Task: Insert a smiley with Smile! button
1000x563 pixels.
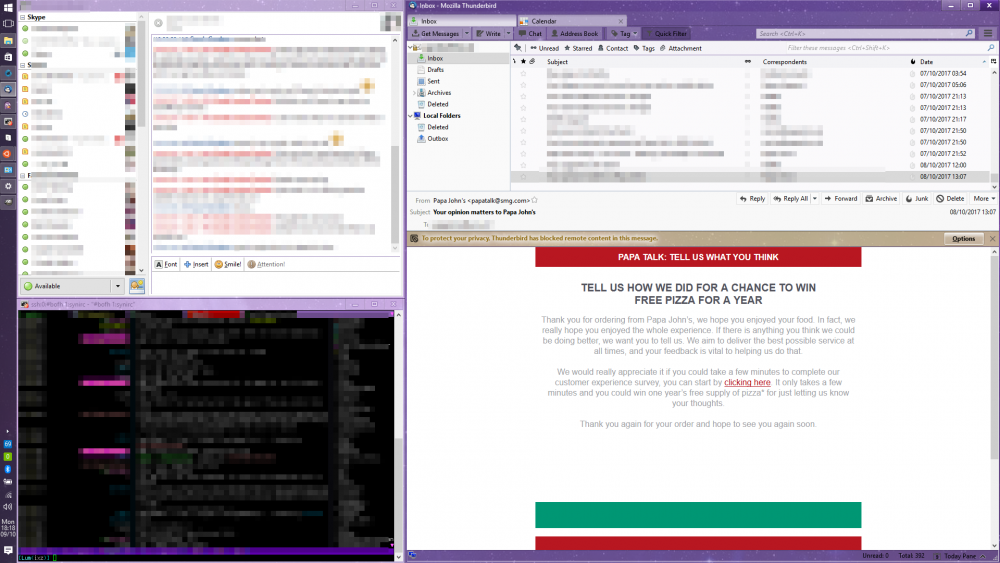Action: (x=227, y=264)
